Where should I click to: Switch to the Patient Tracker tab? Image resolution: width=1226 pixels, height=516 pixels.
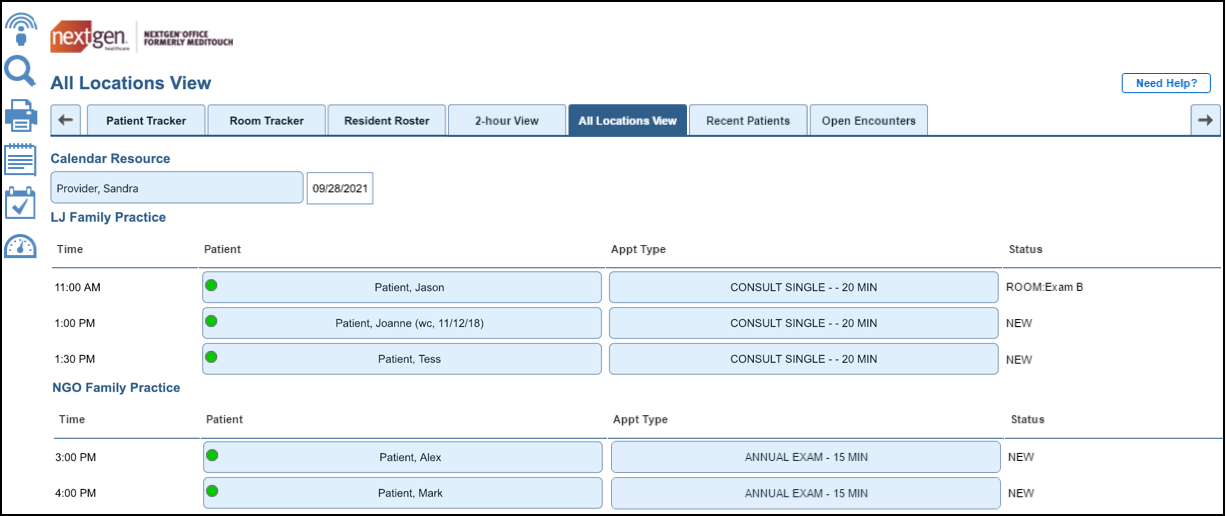[x=146, y=120]
